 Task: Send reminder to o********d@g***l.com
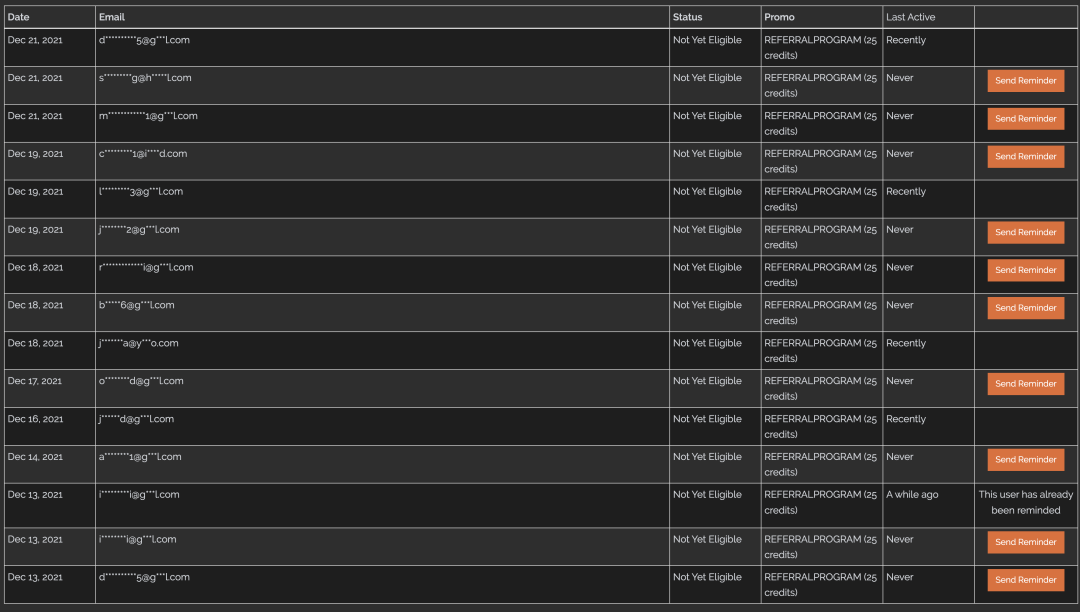pos(1026,383)
